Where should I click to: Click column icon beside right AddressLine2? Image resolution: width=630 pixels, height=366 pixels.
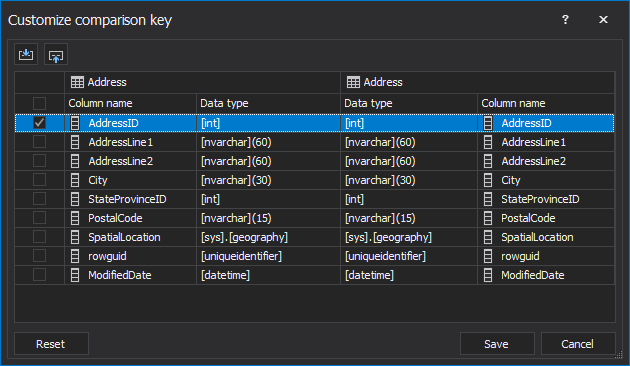[488, 161]
